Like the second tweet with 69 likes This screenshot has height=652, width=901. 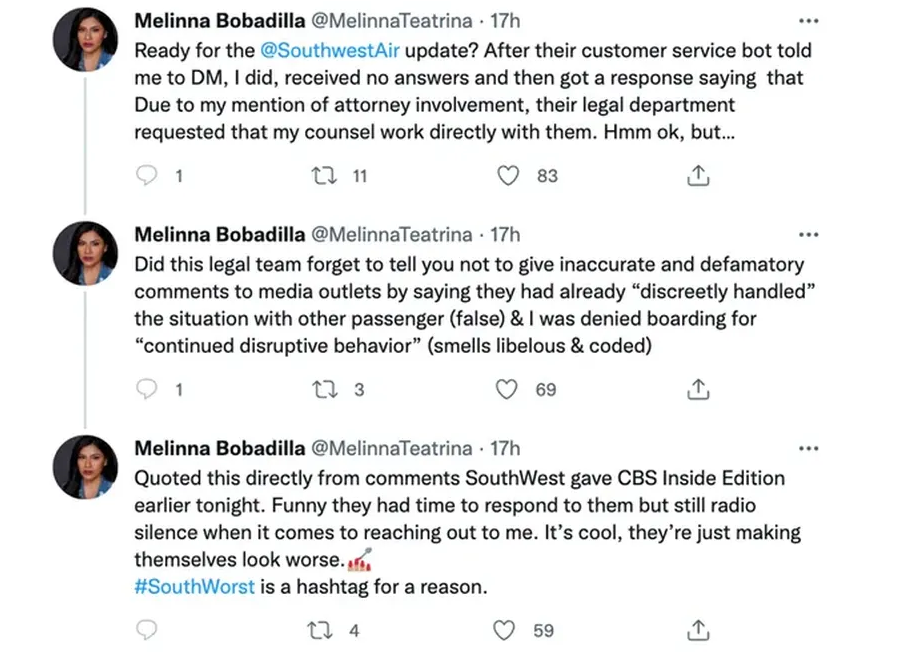point(509,390)
